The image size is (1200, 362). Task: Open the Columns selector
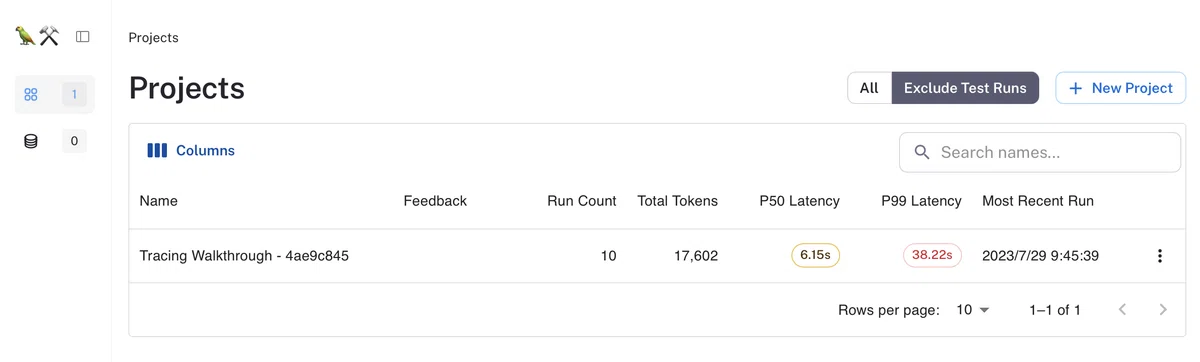pos(191,151)
